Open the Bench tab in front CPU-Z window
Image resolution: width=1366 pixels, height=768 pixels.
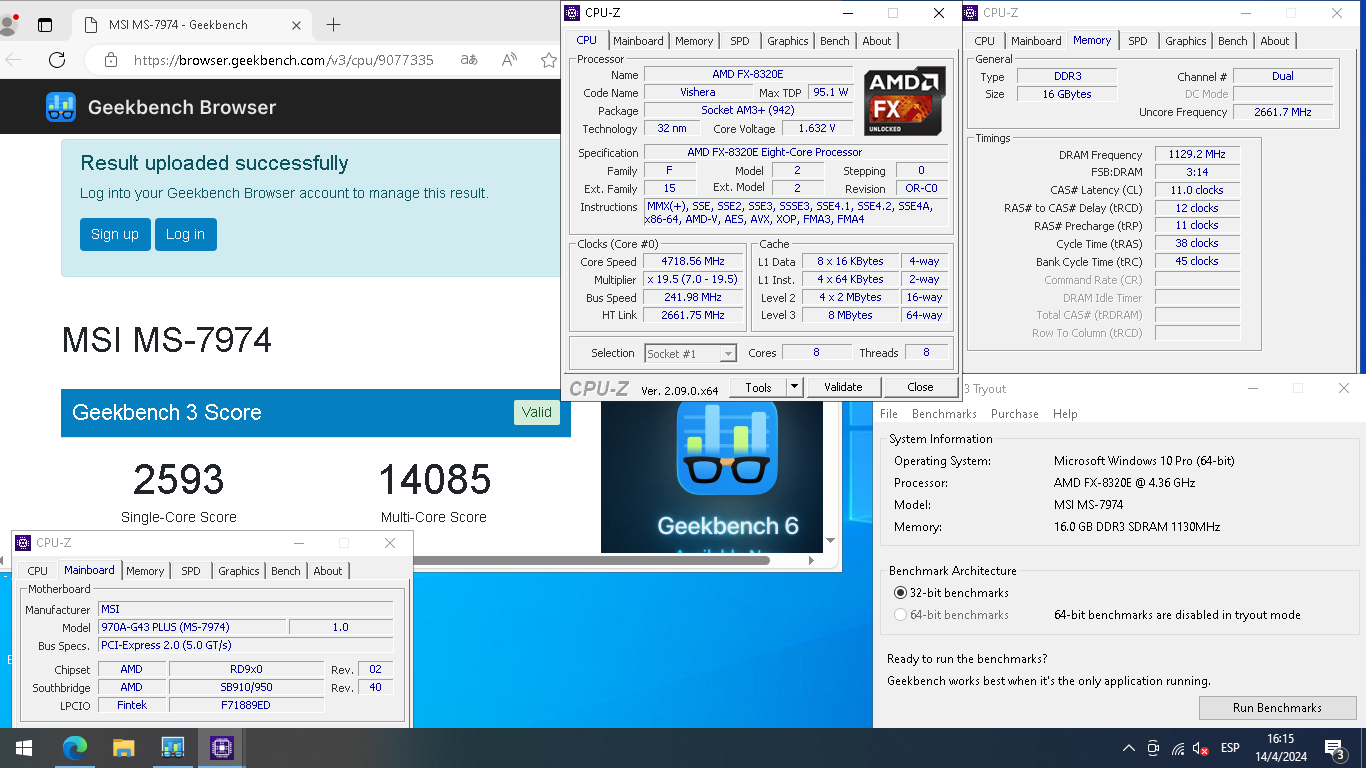[x=835, y=41]
